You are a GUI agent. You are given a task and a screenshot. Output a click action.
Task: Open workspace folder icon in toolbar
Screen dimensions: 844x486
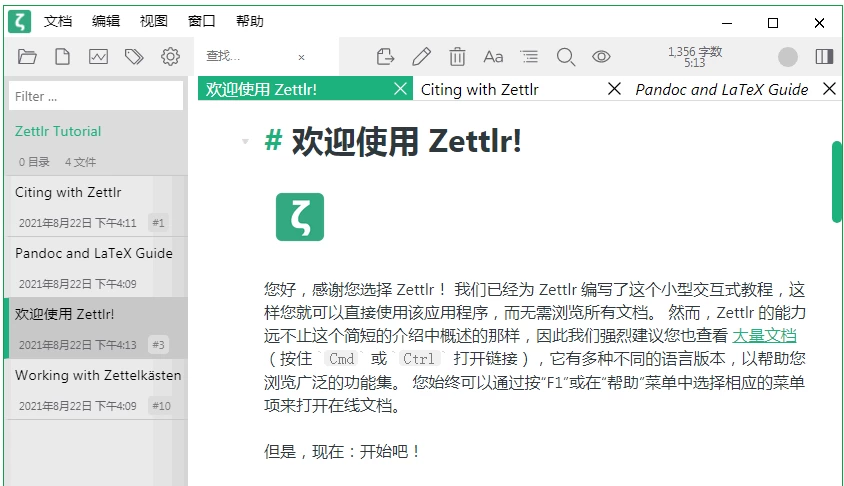point(27,57)
